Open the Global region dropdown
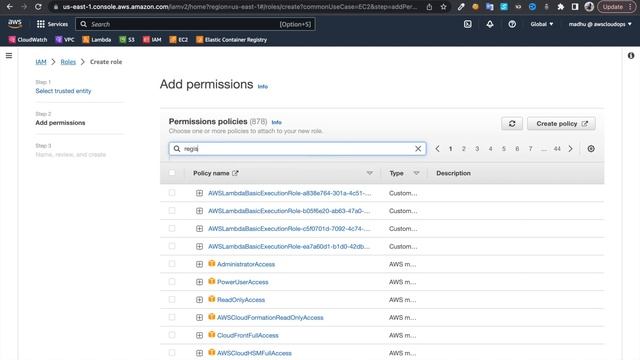This screenshot has height=360, width=640. click(x=542, y=24)
